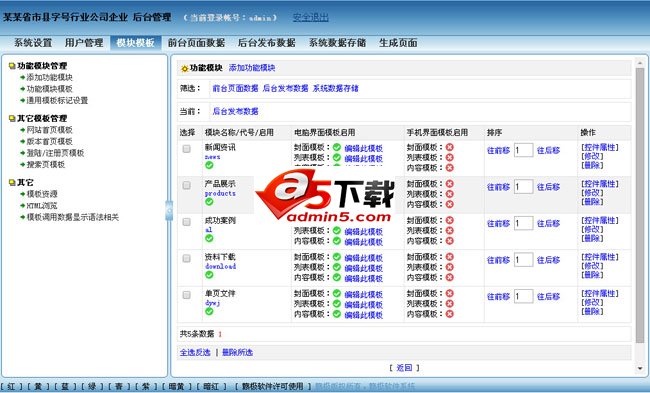Click folder icon beside 功能模块管理
650x393 pixels.
[x=12, y=66]
